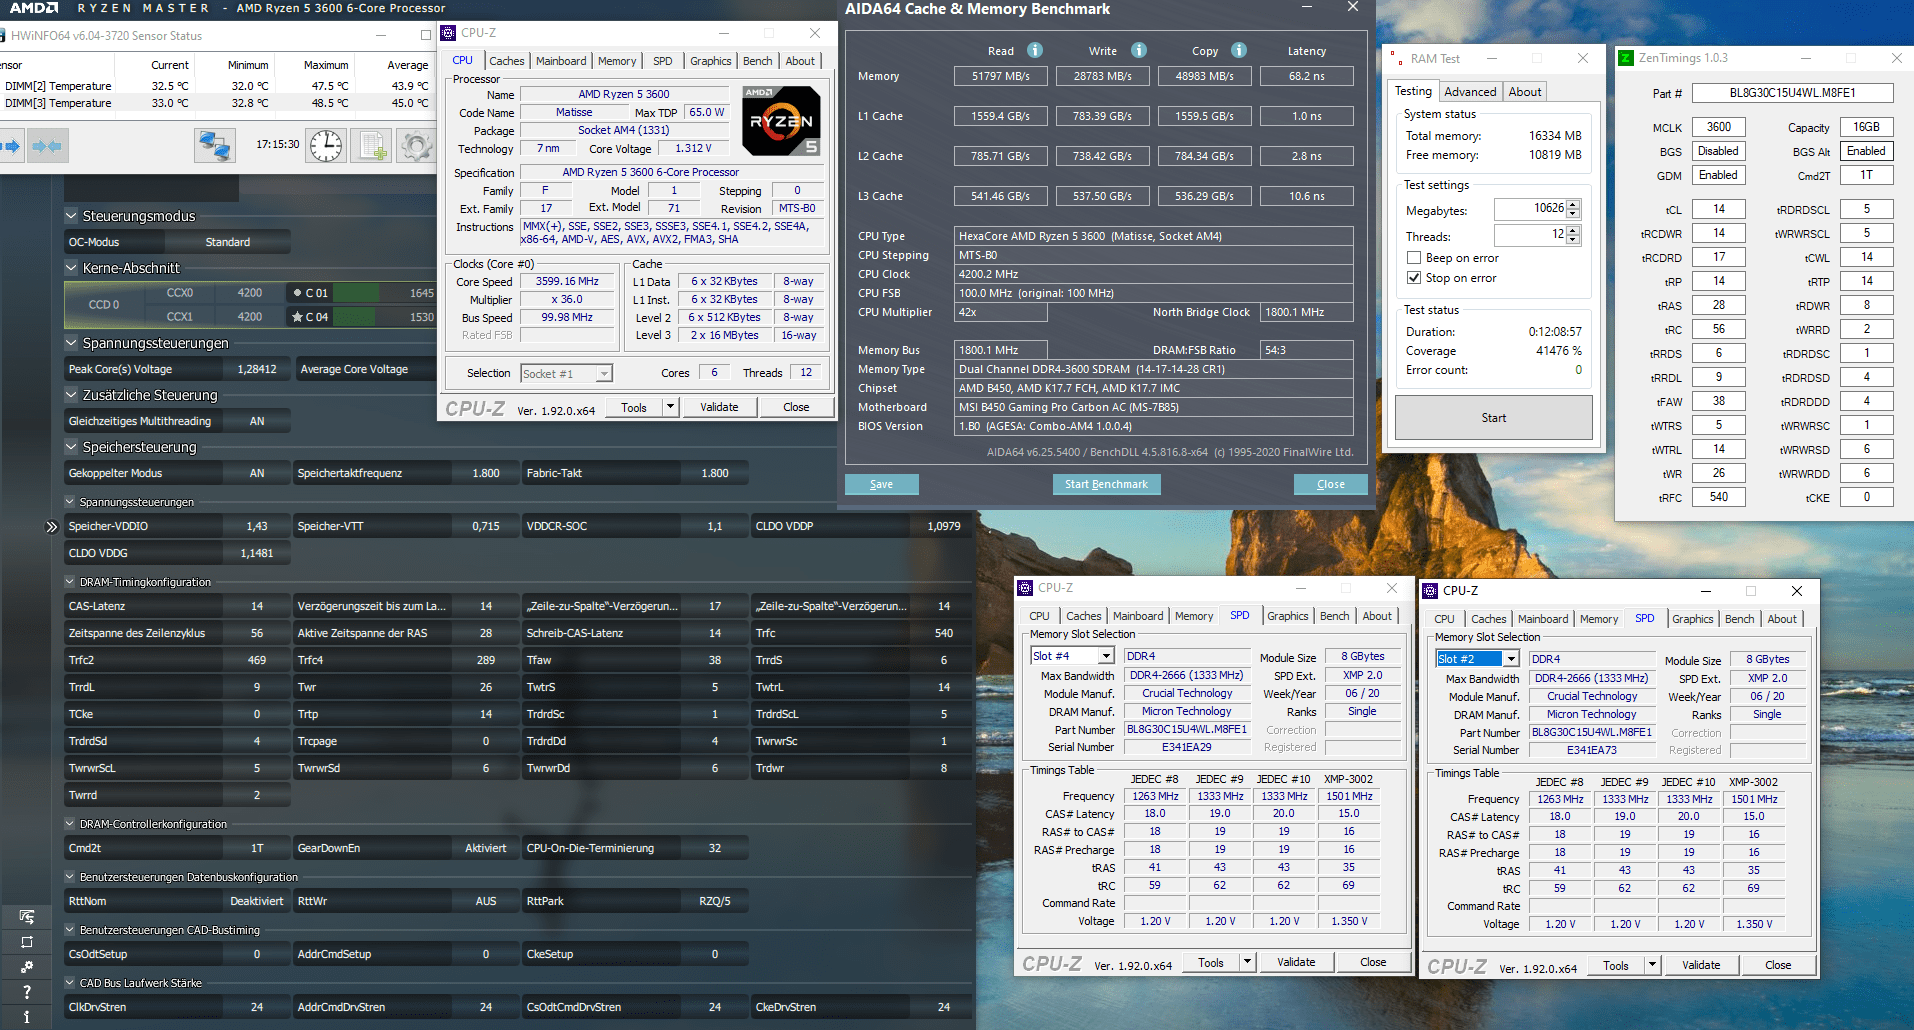Open the About tab in RAM Test
The height and width of the screenshot is (1030, 1914).
1525,92
